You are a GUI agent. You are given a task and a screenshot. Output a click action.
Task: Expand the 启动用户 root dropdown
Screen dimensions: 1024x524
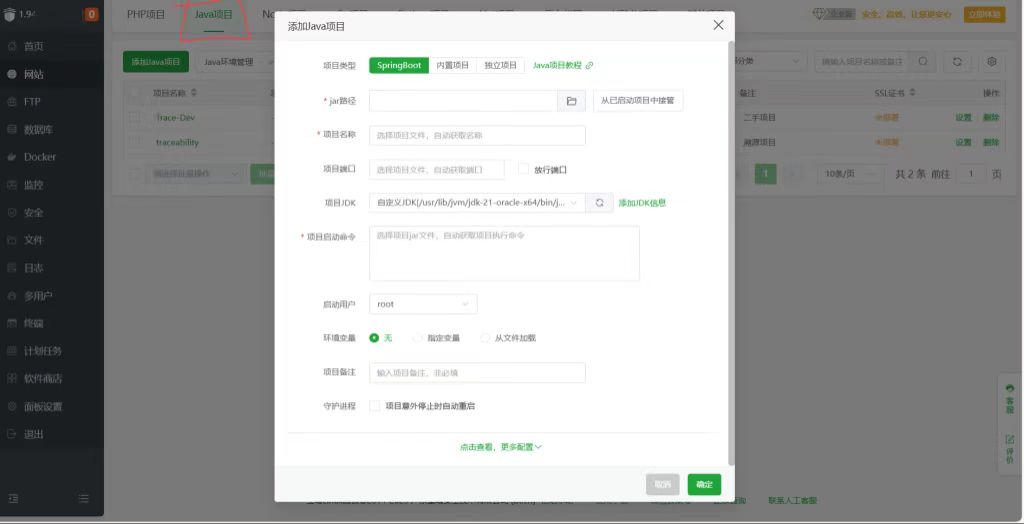coord(423,304)
